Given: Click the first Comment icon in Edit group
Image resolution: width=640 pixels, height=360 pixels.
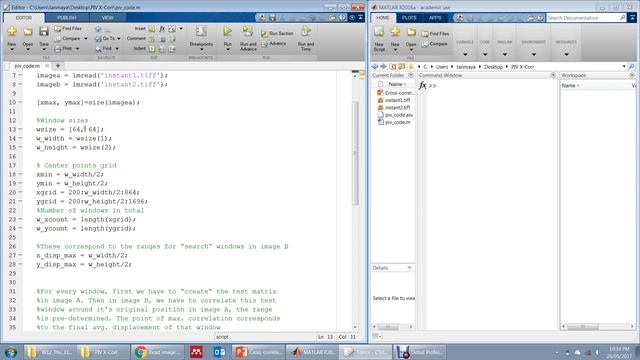Looking at the screenshot, I should pos(152,39).
